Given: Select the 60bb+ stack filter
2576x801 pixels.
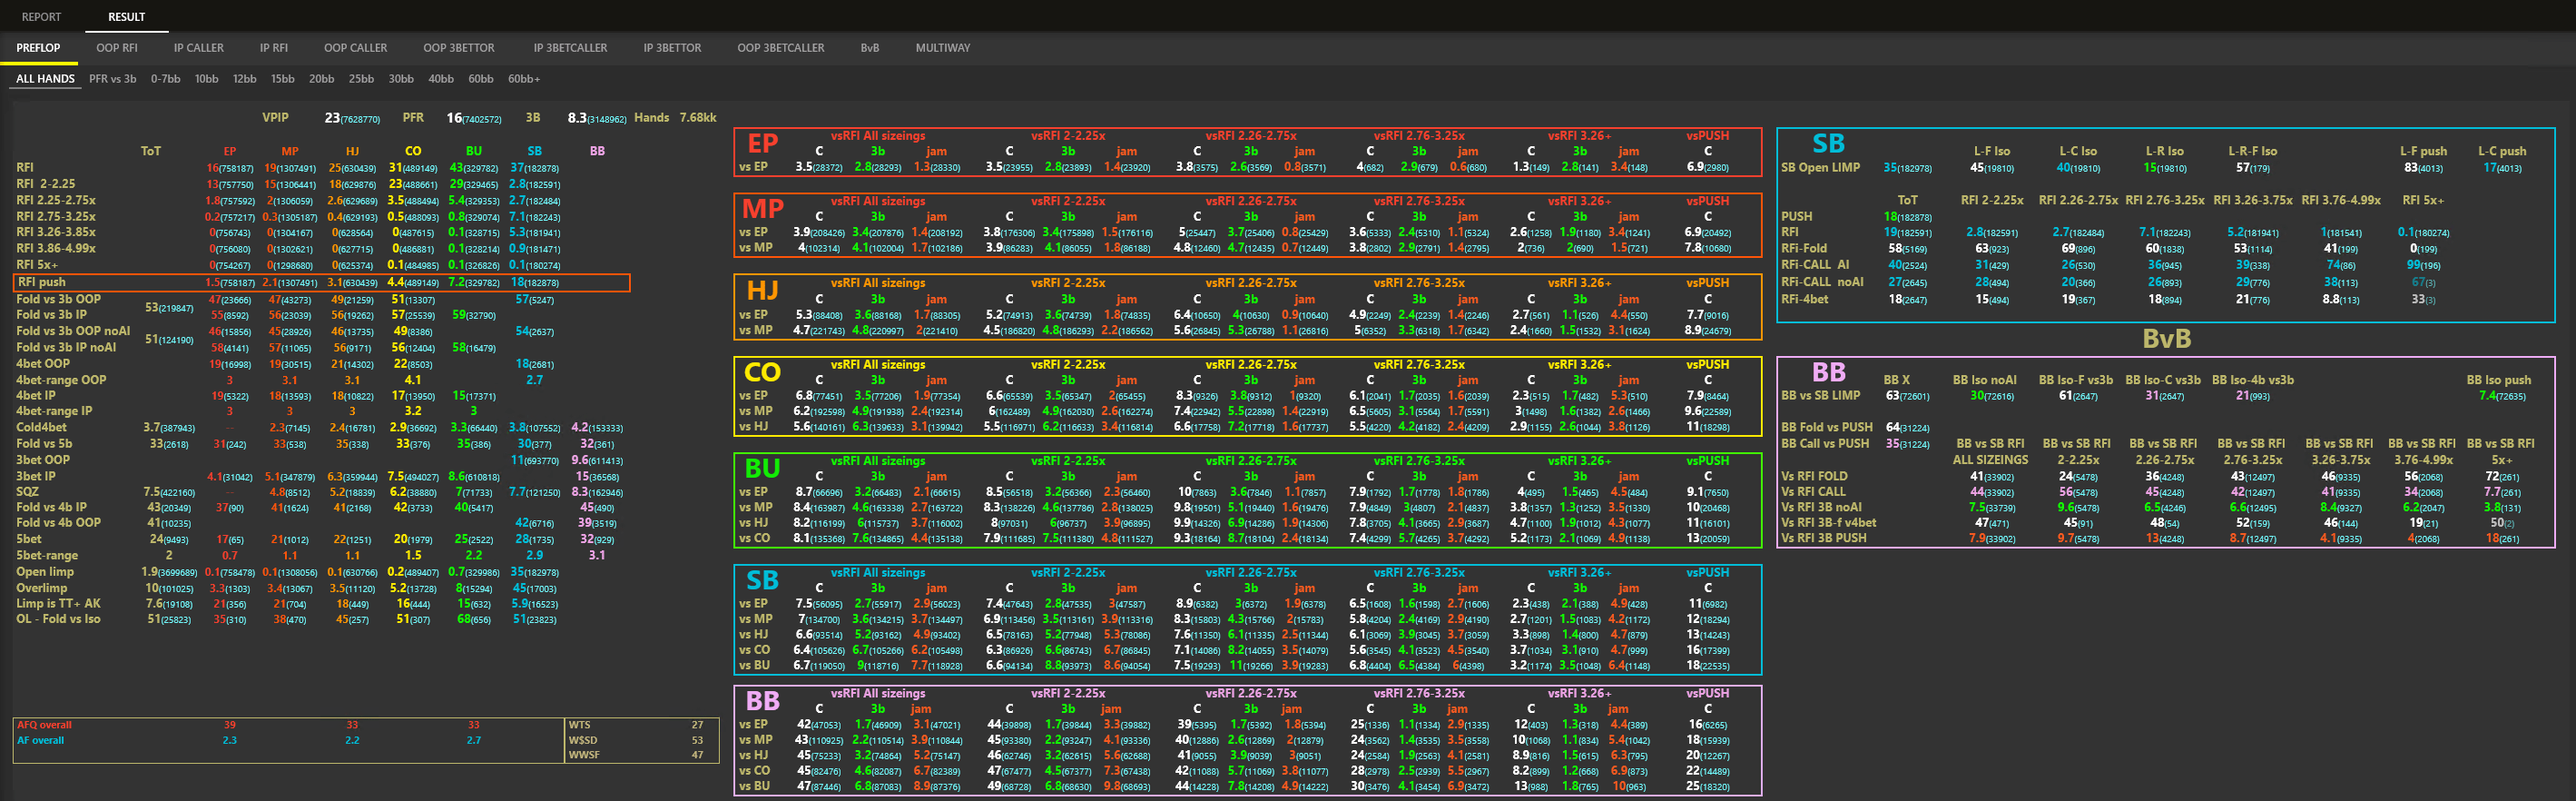Looking at the screenshot, I should (x=523, y=79).
